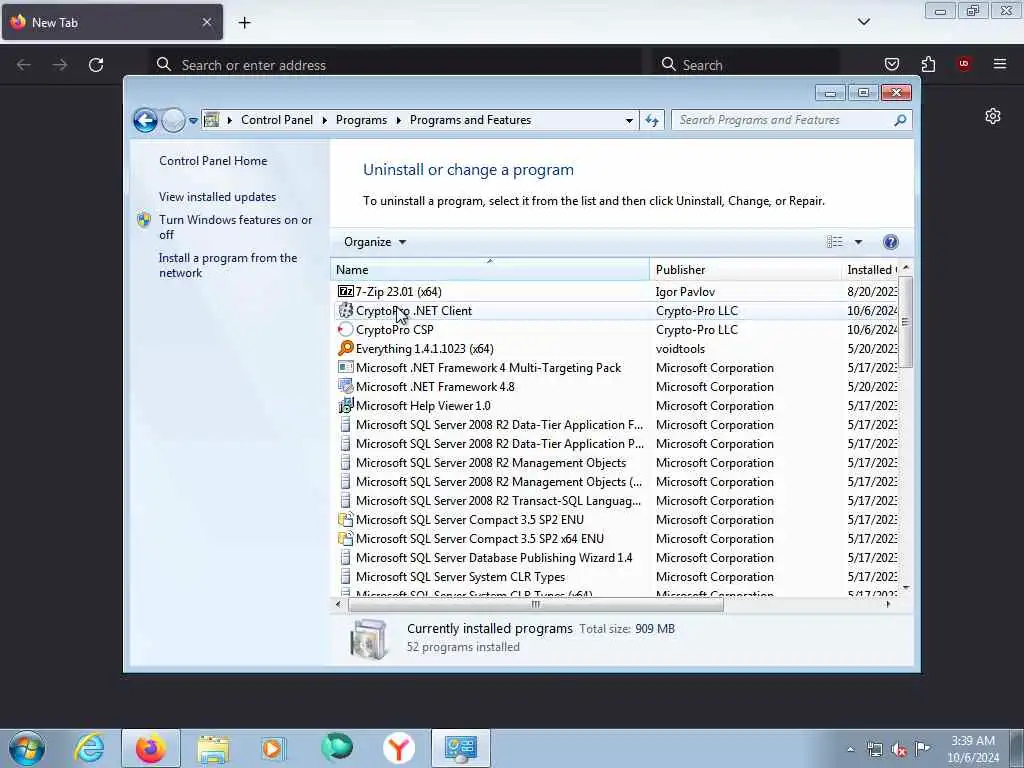The image size is (1024, 768).
Task: Click the muted volume tray icon
Action: pos(899,750)
